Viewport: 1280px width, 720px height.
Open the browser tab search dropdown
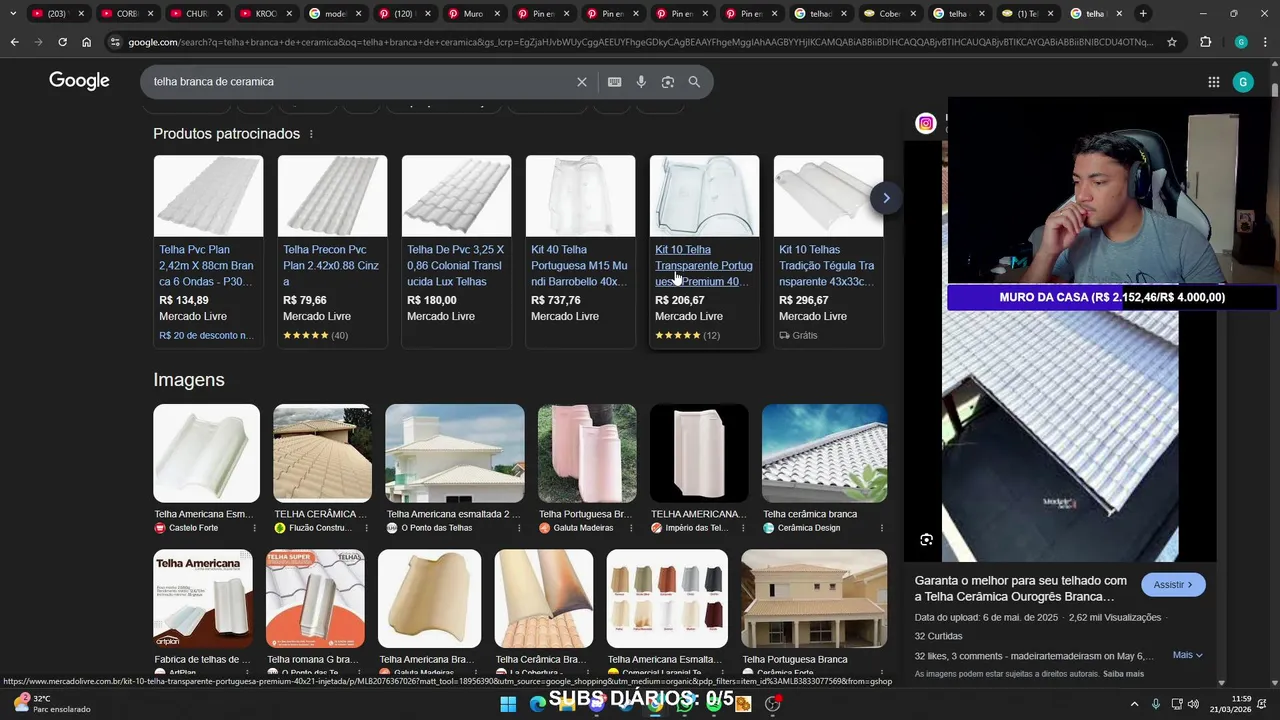[12, 13]
